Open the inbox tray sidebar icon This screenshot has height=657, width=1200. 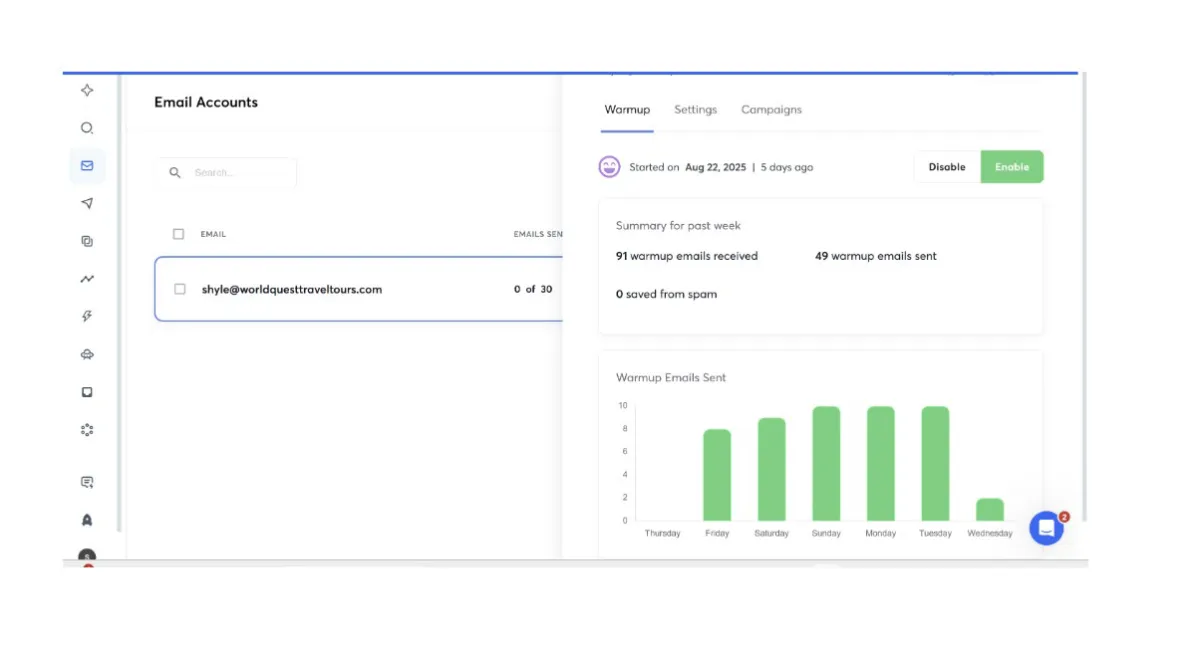[x=87, y=392]
